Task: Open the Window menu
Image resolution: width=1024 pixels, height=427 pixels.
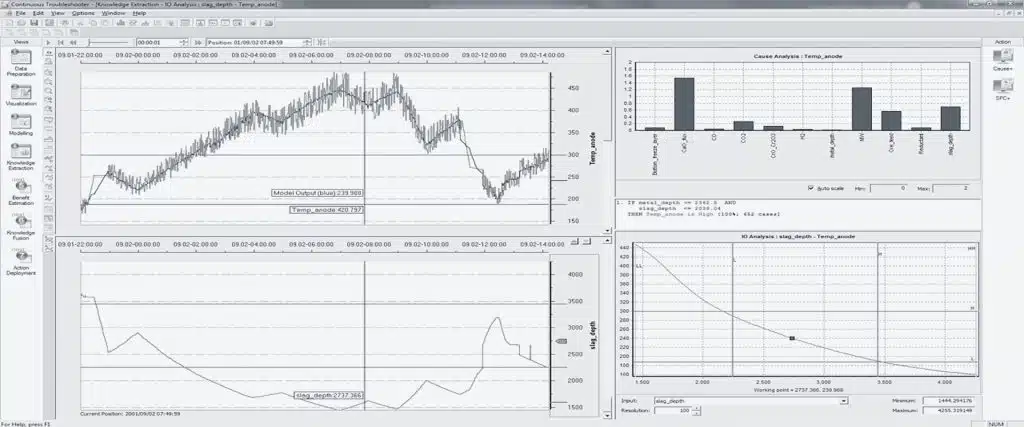Action: [x=113, y=13]
